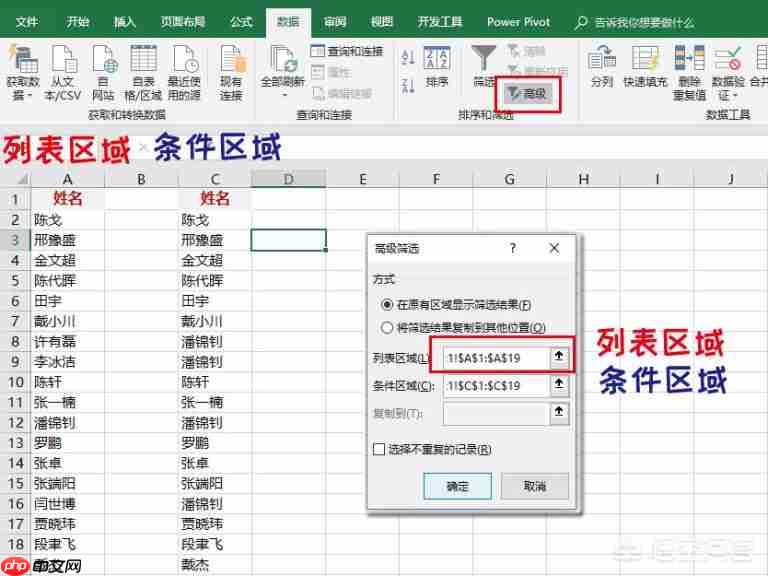Check 选择不重复的记录 checkbox
This screenshot has width=768, height=576.
(379, 449)
